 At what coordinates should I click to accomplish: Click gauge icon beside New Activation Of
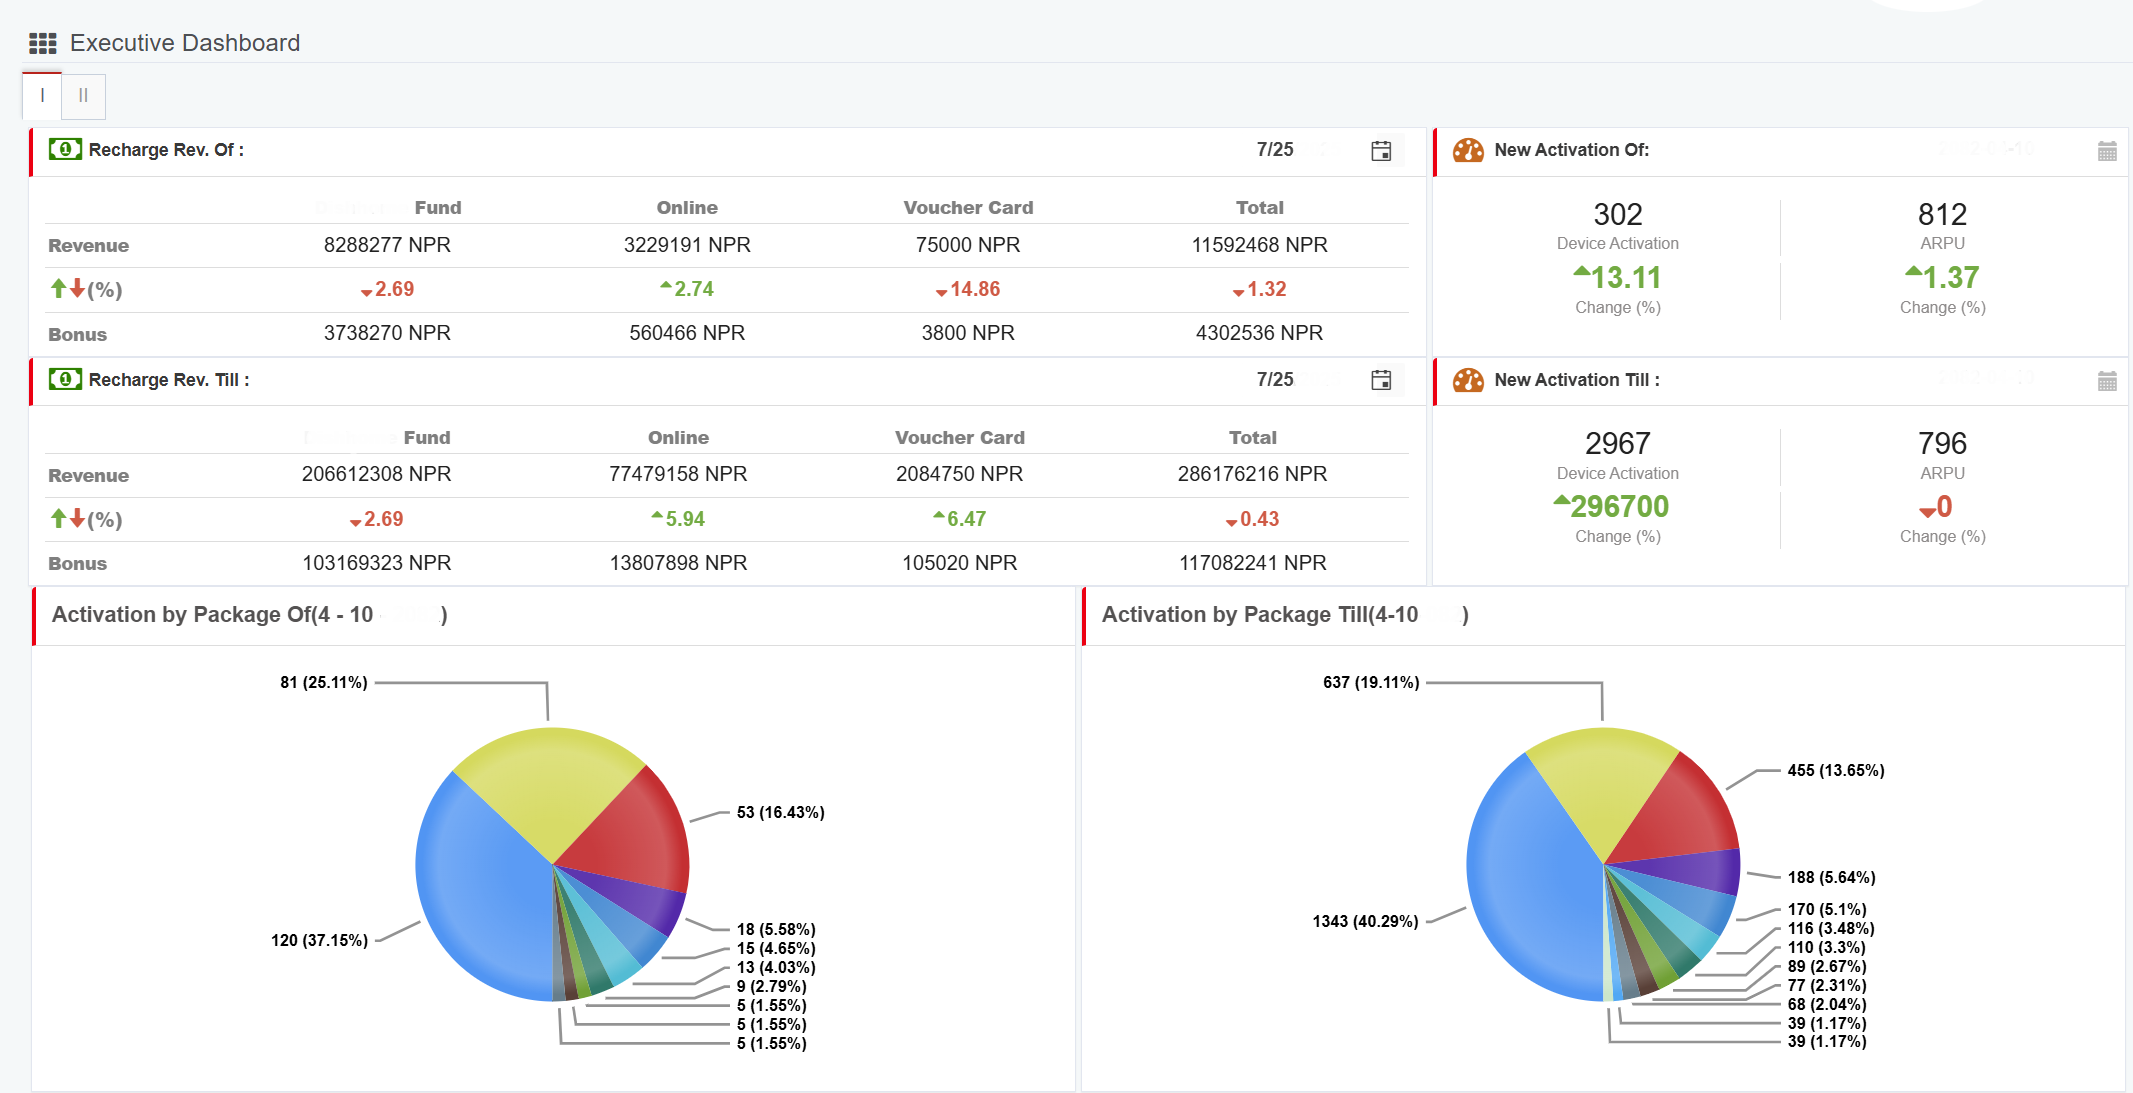[x=1468, y=150]
